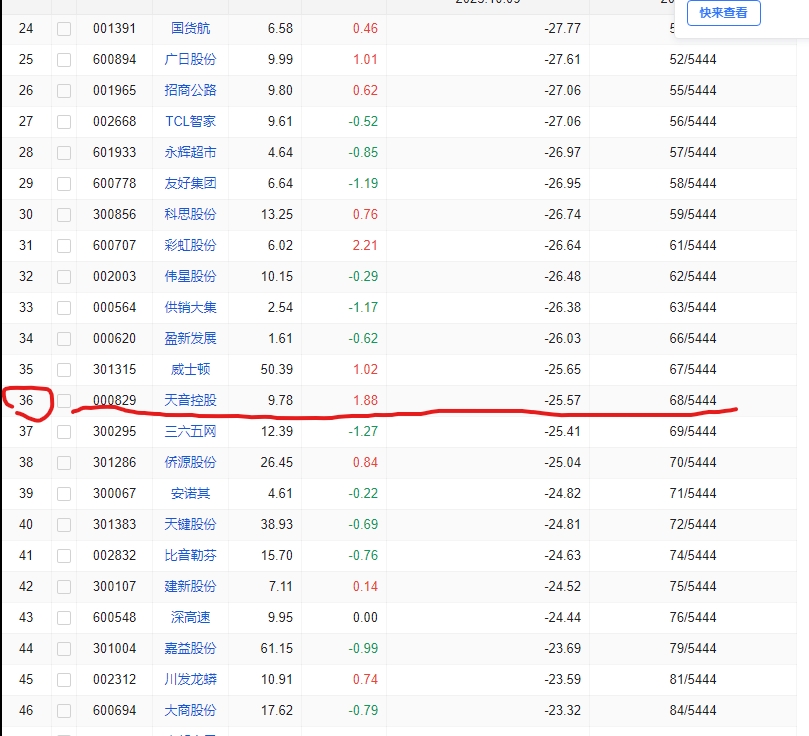Open the 伟星股份 link
The height and width of the screenshot is (736, 809).
(190, 276)
